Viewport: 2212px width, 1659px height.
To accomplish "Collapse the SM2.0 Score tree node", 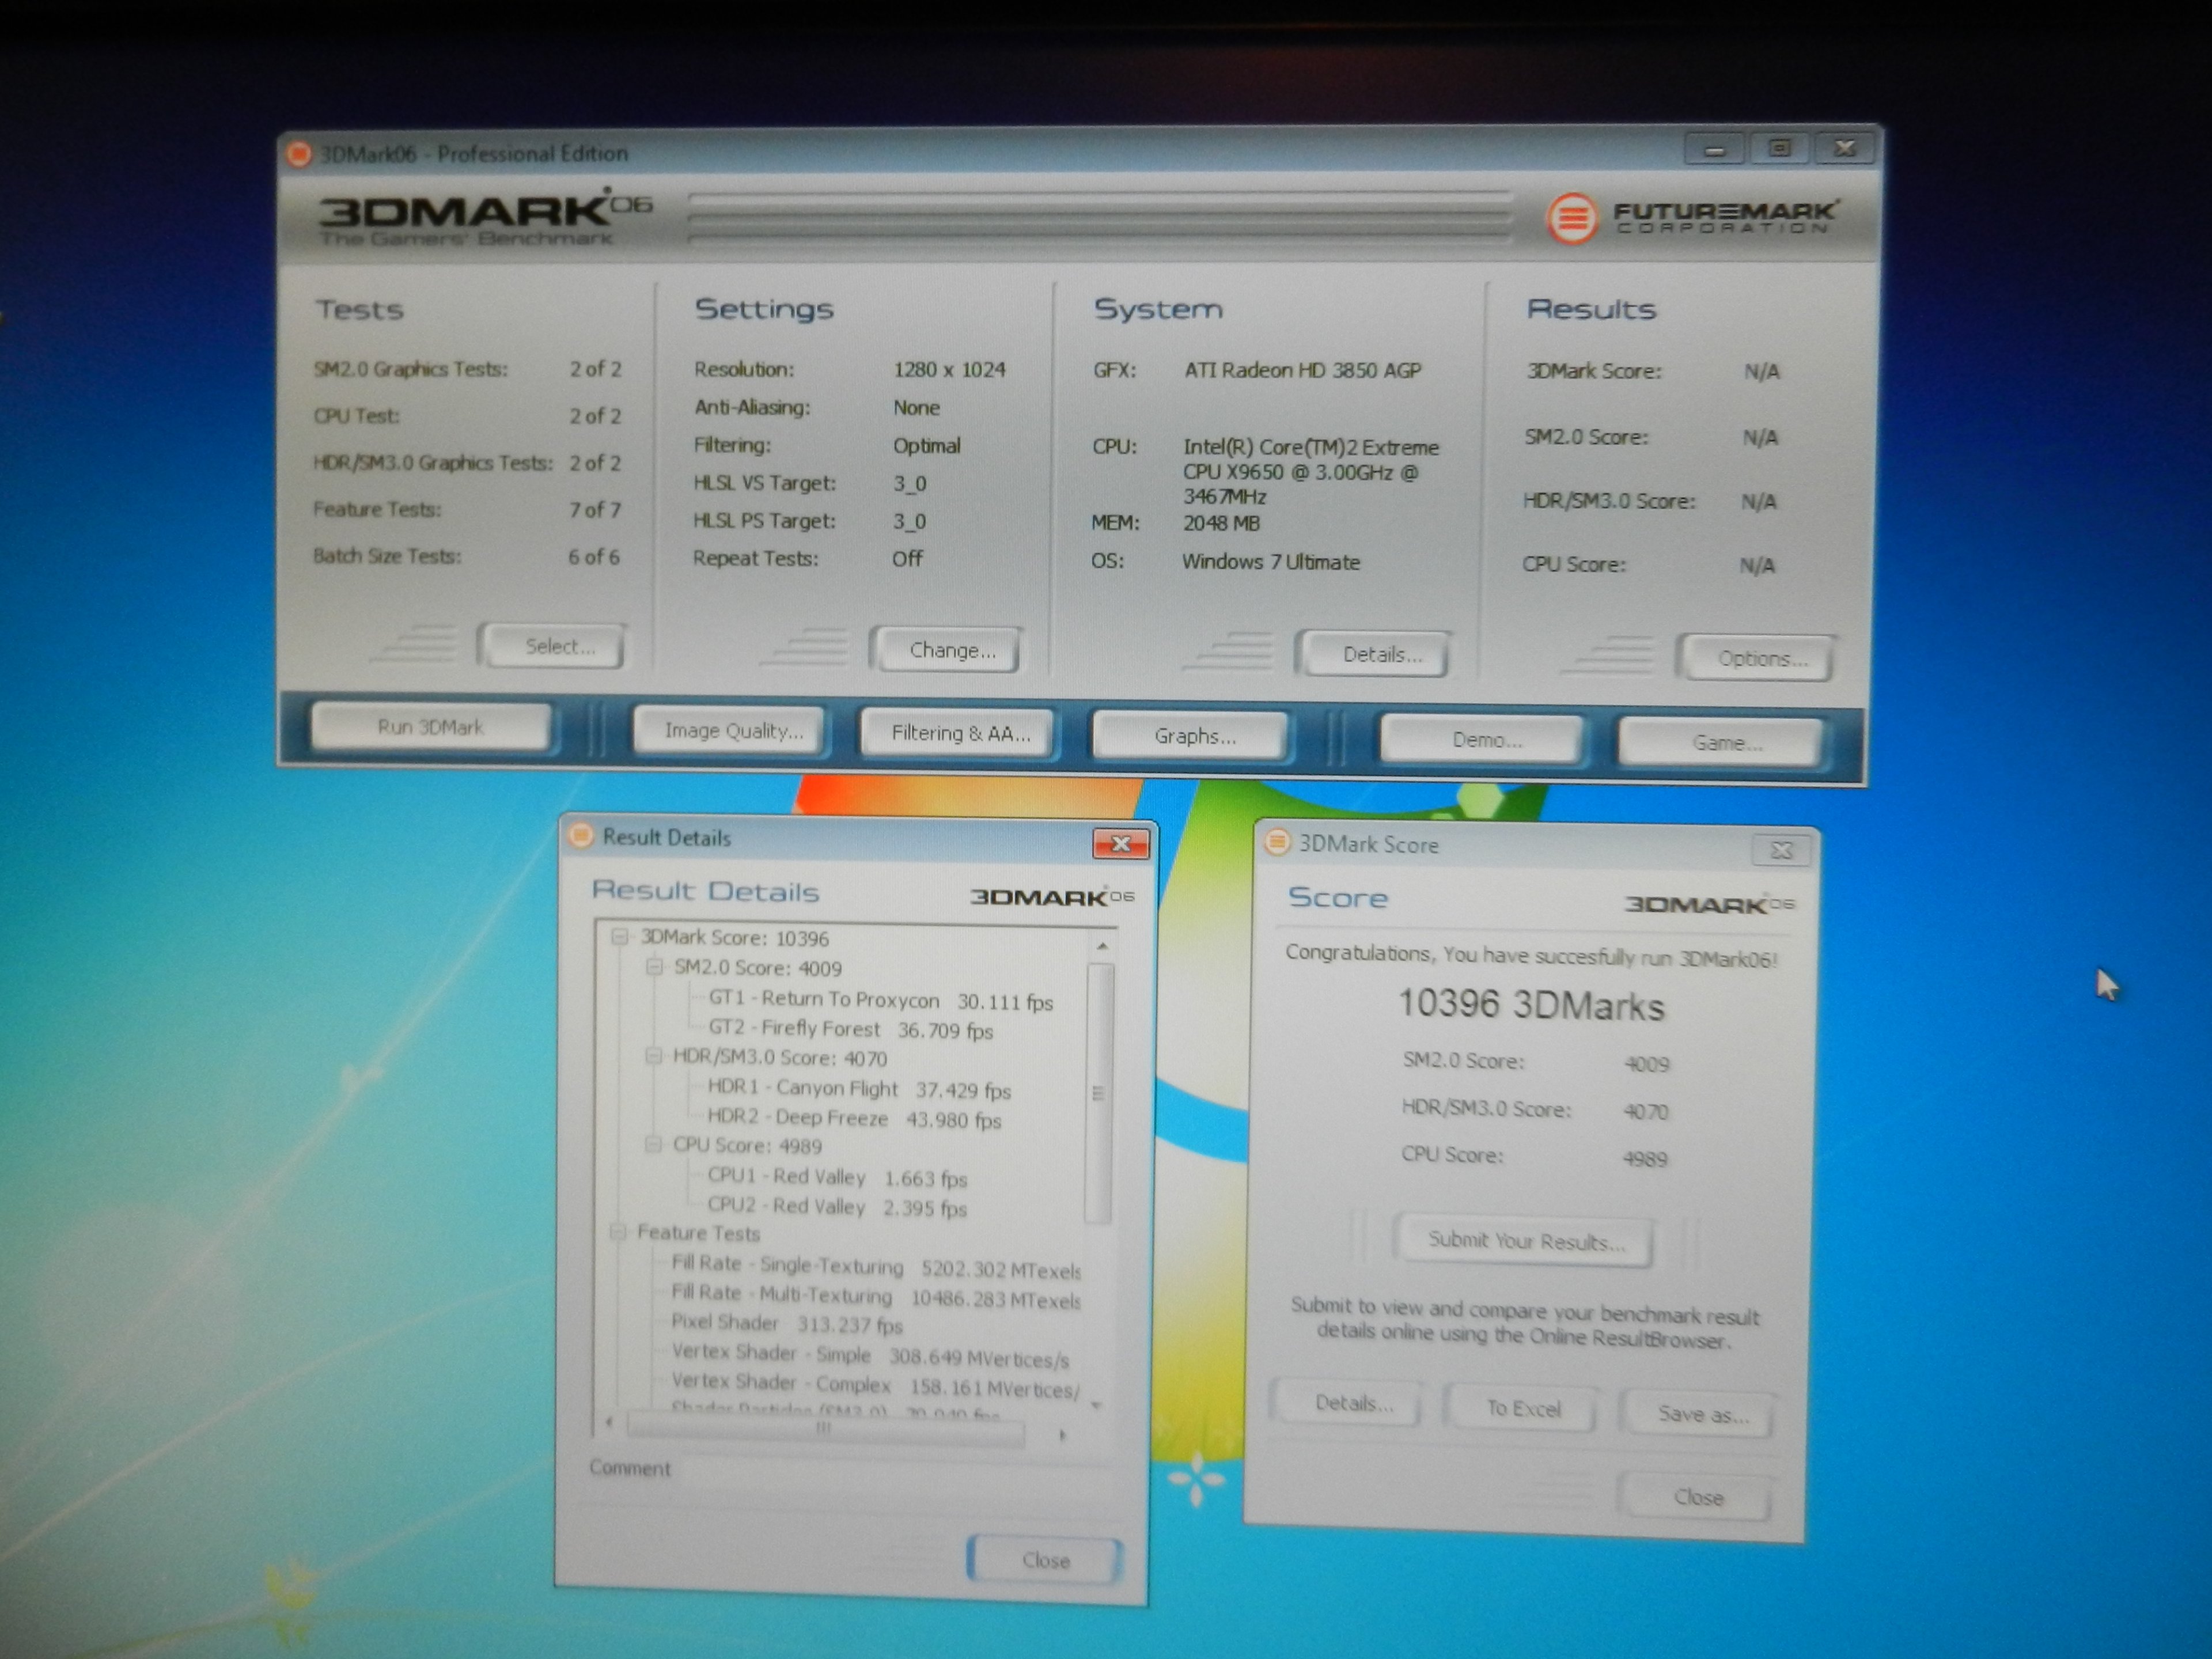I will pos(654,967).
